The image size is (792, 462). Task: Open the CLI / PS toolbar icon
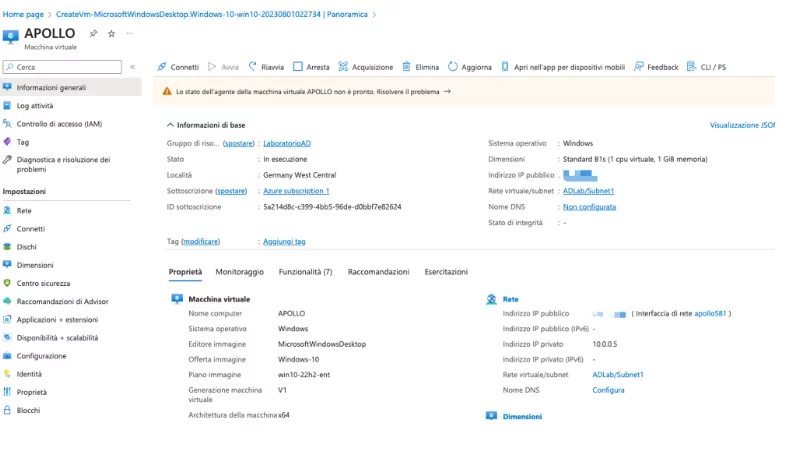point(691,67)
